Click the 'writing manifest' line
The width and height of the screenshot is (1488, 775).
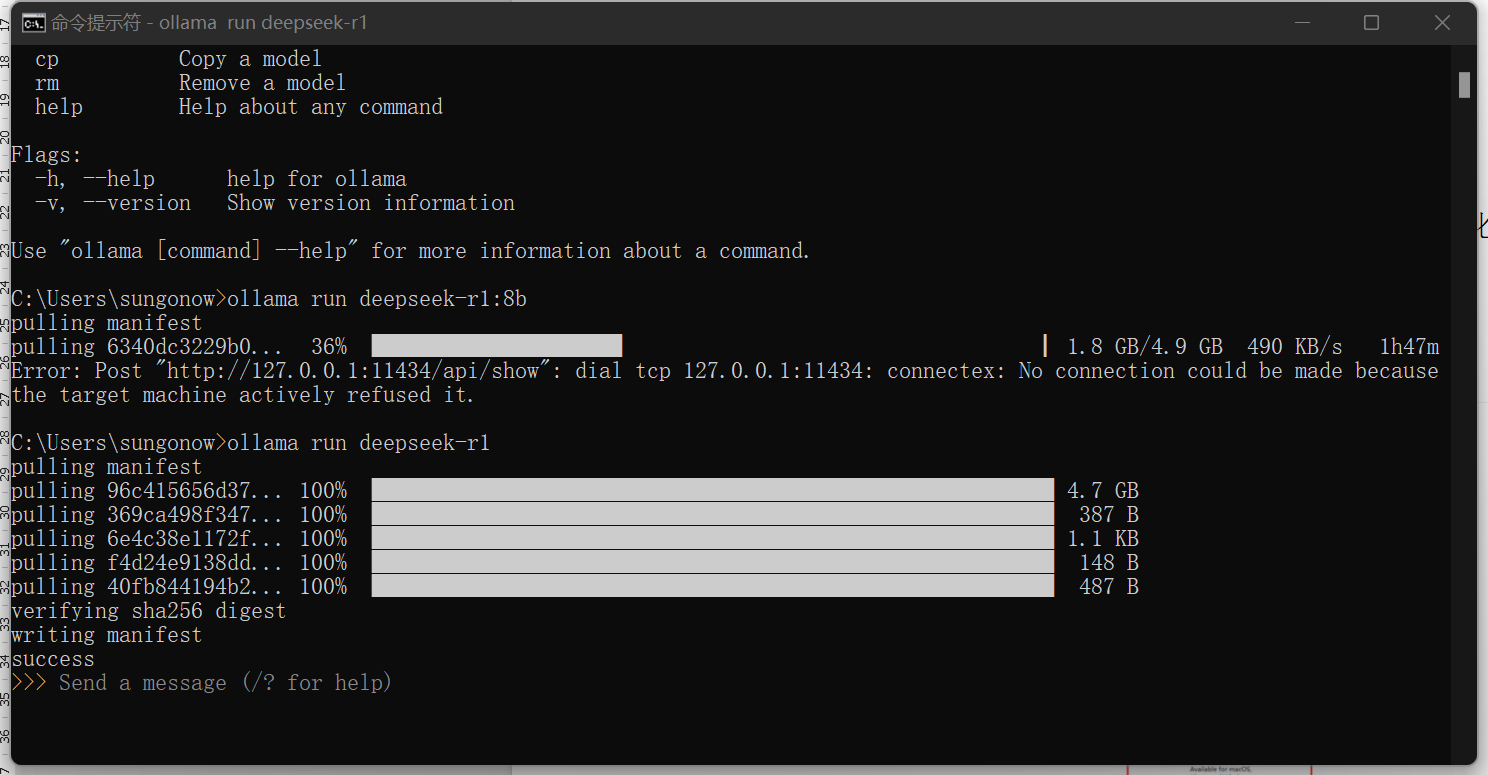(106, 635)
